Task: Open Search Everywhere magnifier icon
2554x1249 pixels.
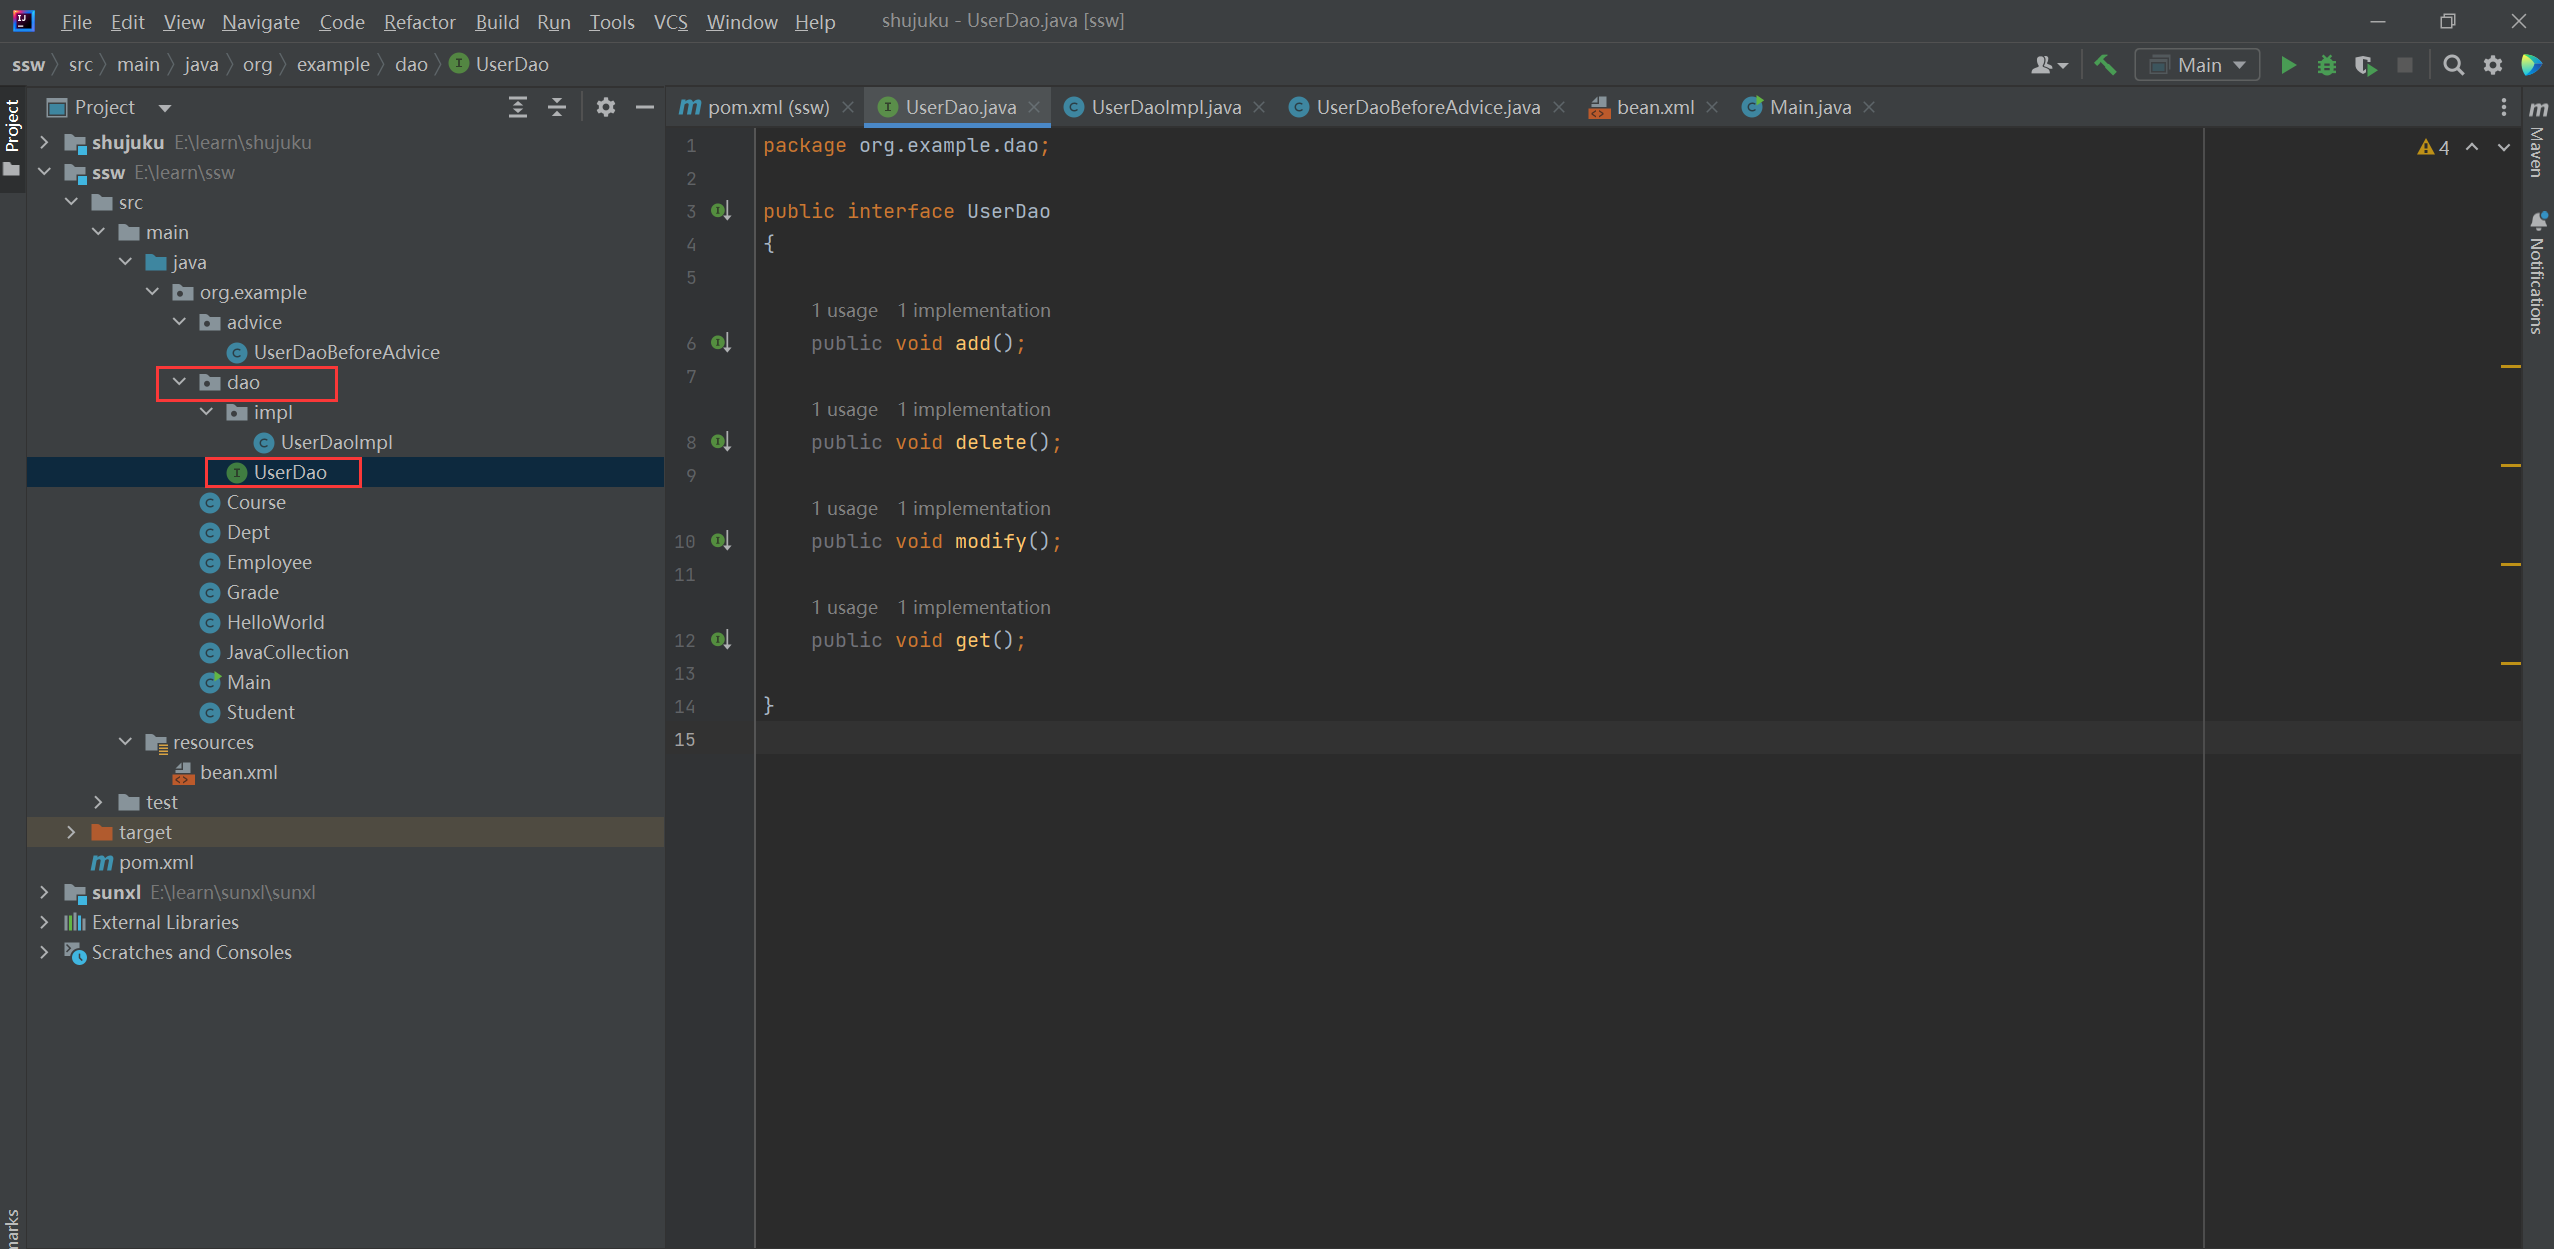Action: tap(2453, 65)
